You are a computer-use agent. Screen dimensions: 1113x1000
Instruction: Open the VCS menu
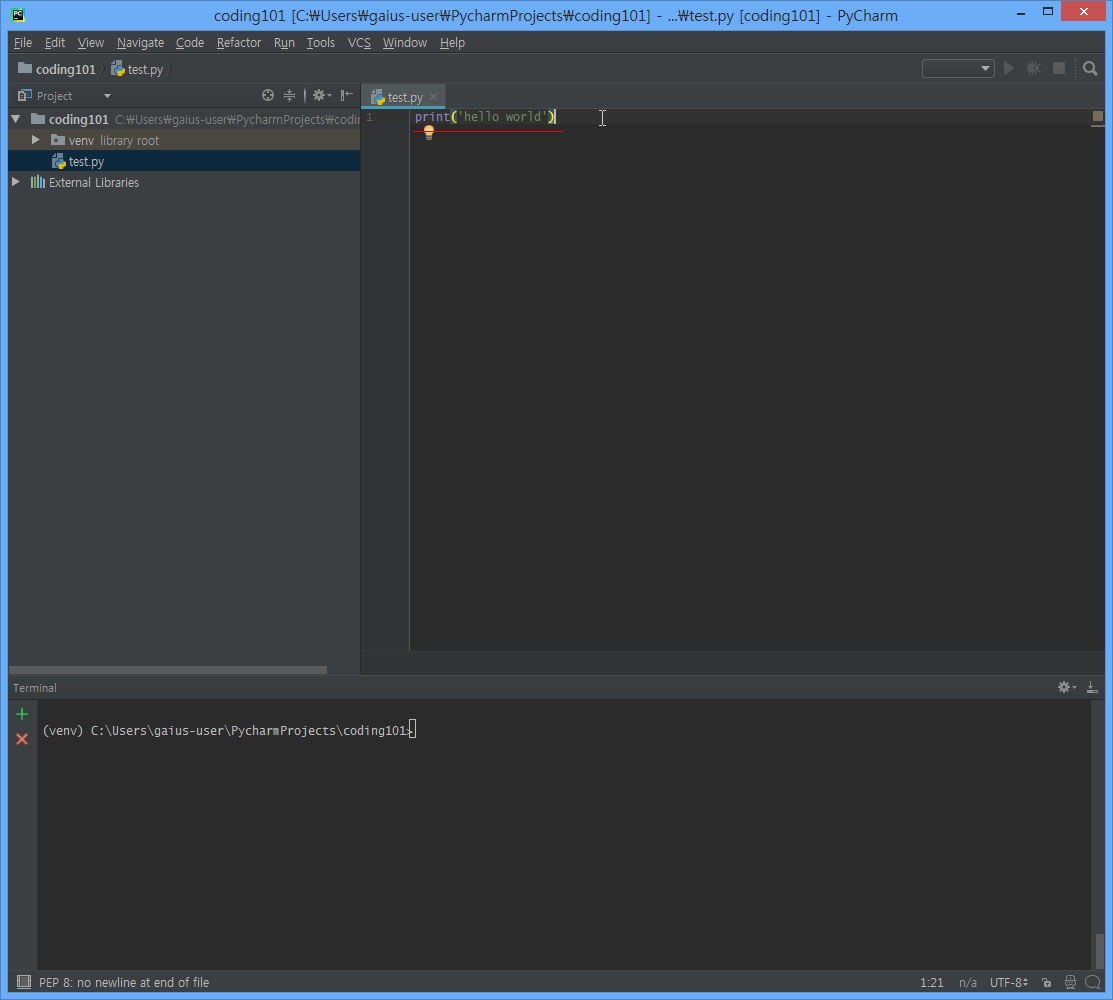click(359, 43)
